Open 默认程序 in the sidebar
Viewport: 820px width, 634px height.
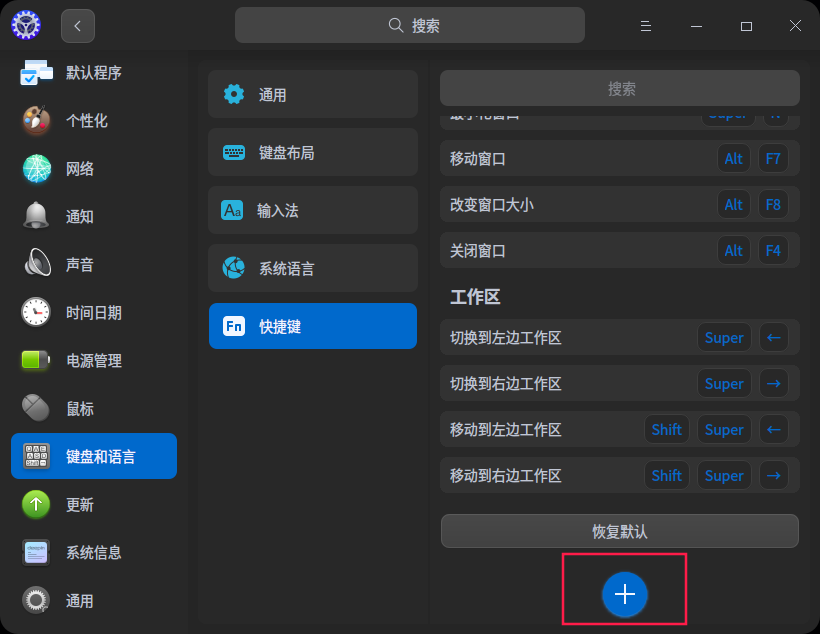[x=94, y=72]
